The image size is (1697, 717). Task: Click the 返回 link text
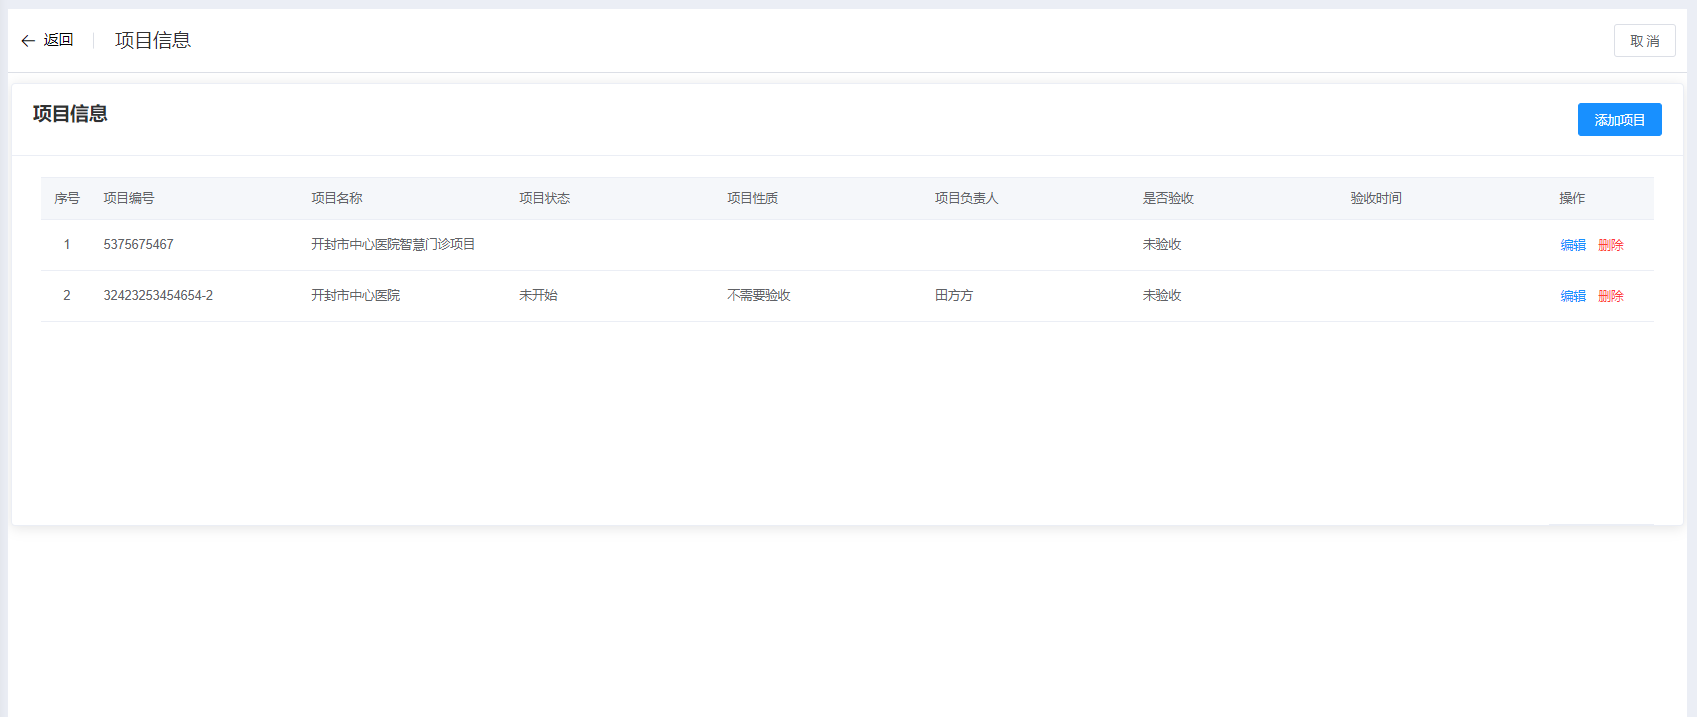(x=58, y=40)
